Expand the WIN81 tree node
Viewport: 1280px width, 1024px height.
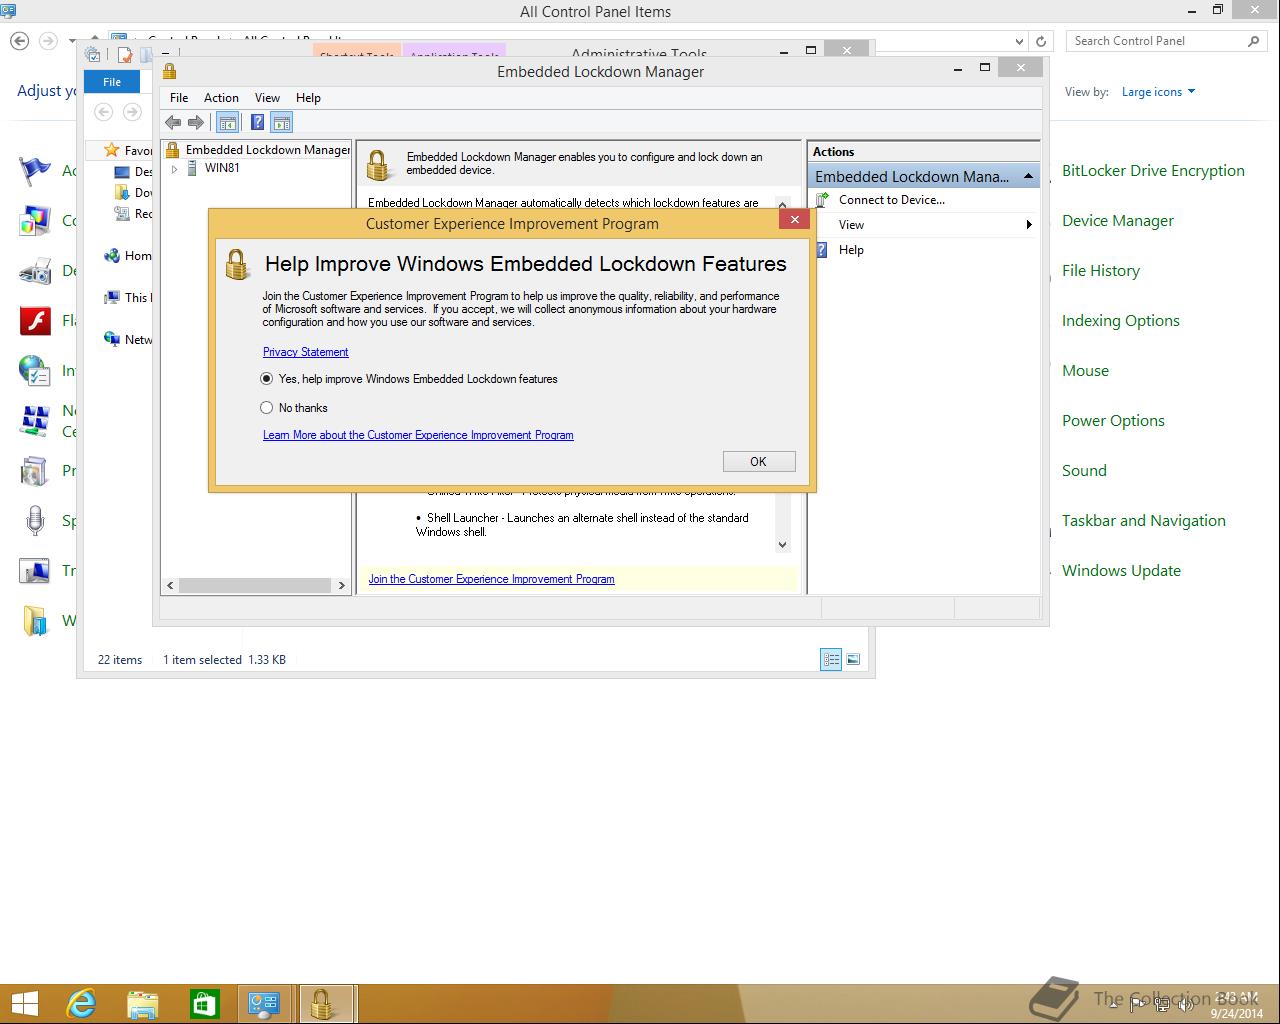click(174, 169)
